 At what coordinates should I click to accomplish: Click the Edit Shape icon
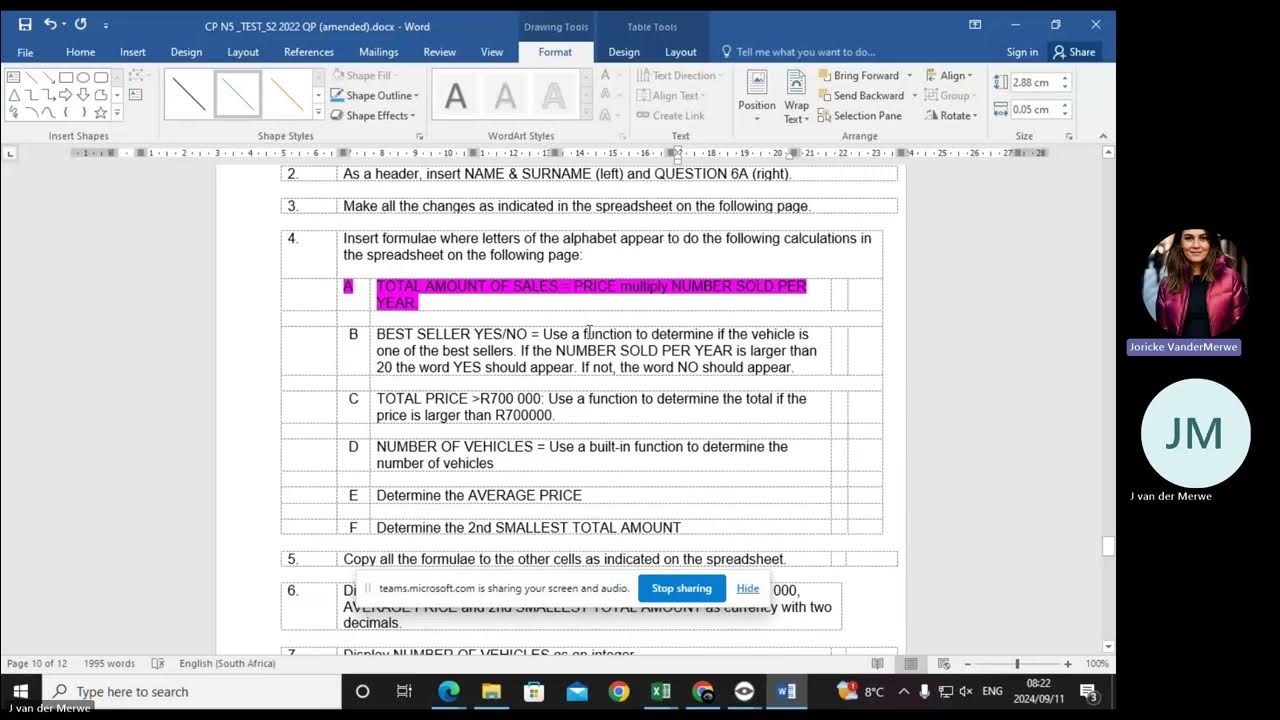[x=136, y=75]
